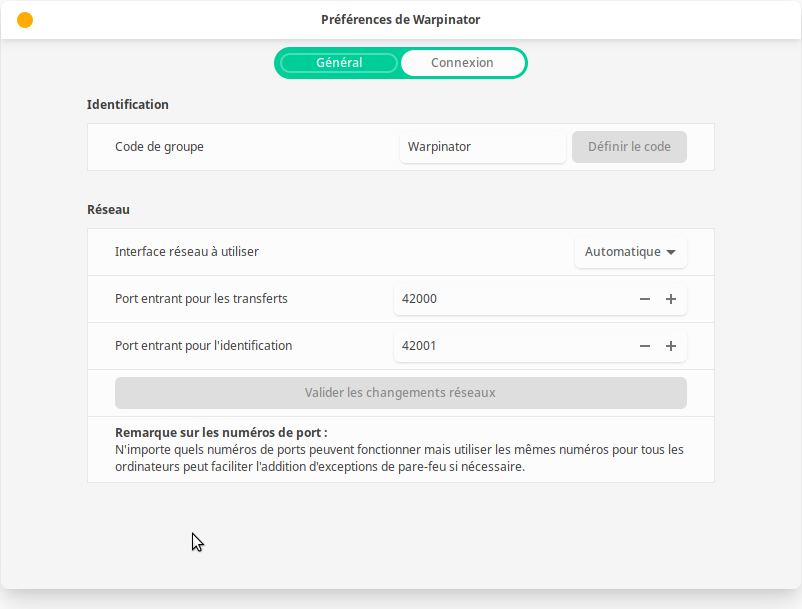Viewport: 802px width, 609px height.
Task: Close the window with the orange button
Action: tap(25, 20)
